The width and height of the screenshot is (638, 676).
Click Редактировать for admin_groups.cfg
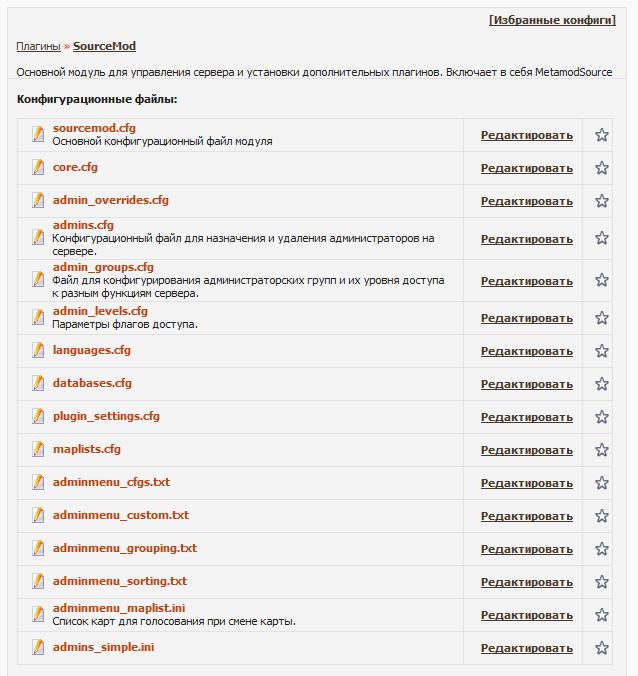click(526, 281)
